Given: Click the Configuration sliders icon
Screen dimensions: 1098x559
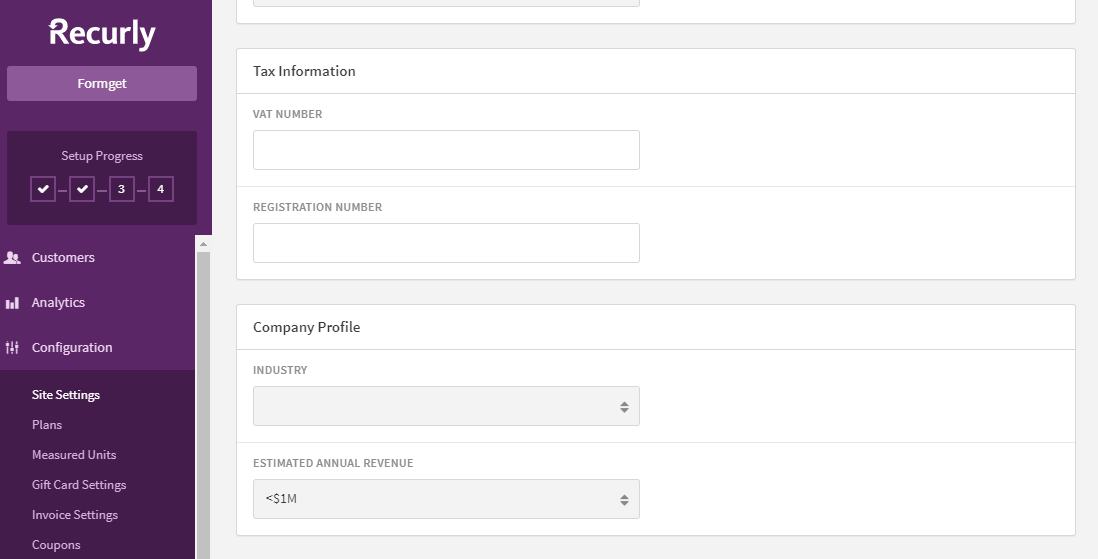Looking at the screenshot, I should pyautogui.click(x=13, y=348).
